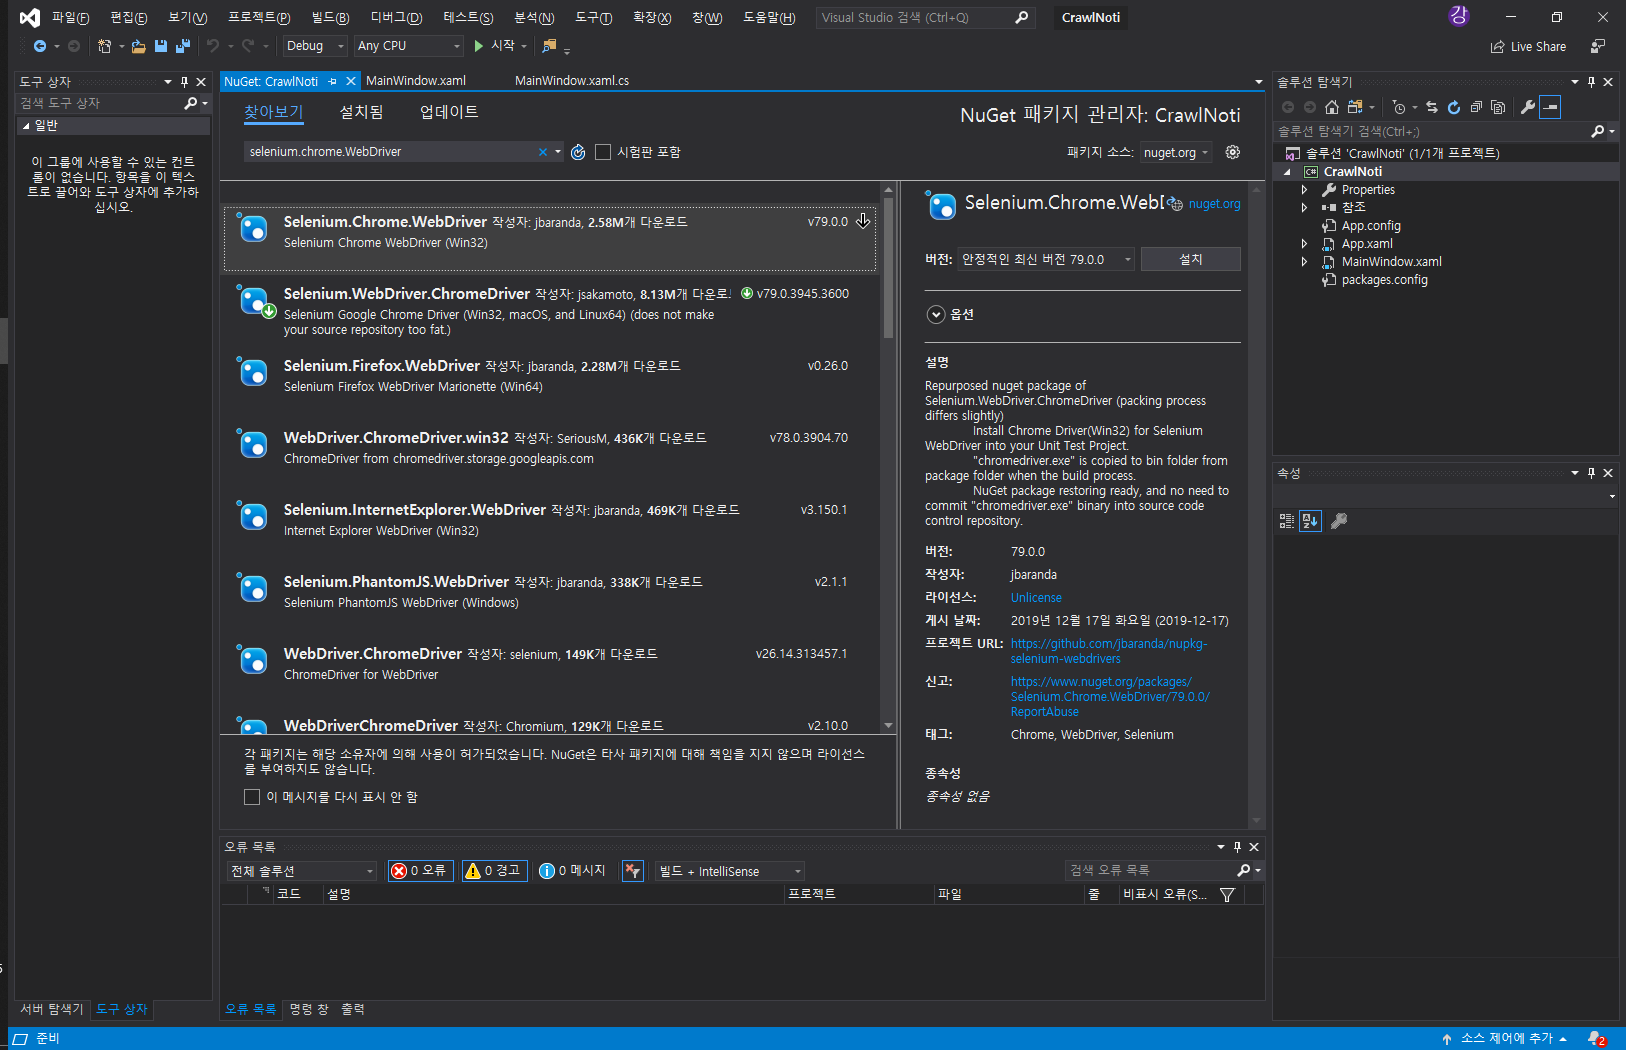Screen dimensions: 1626x1050
Task: Check 'do not show this message again'
Action: (252, 797)
